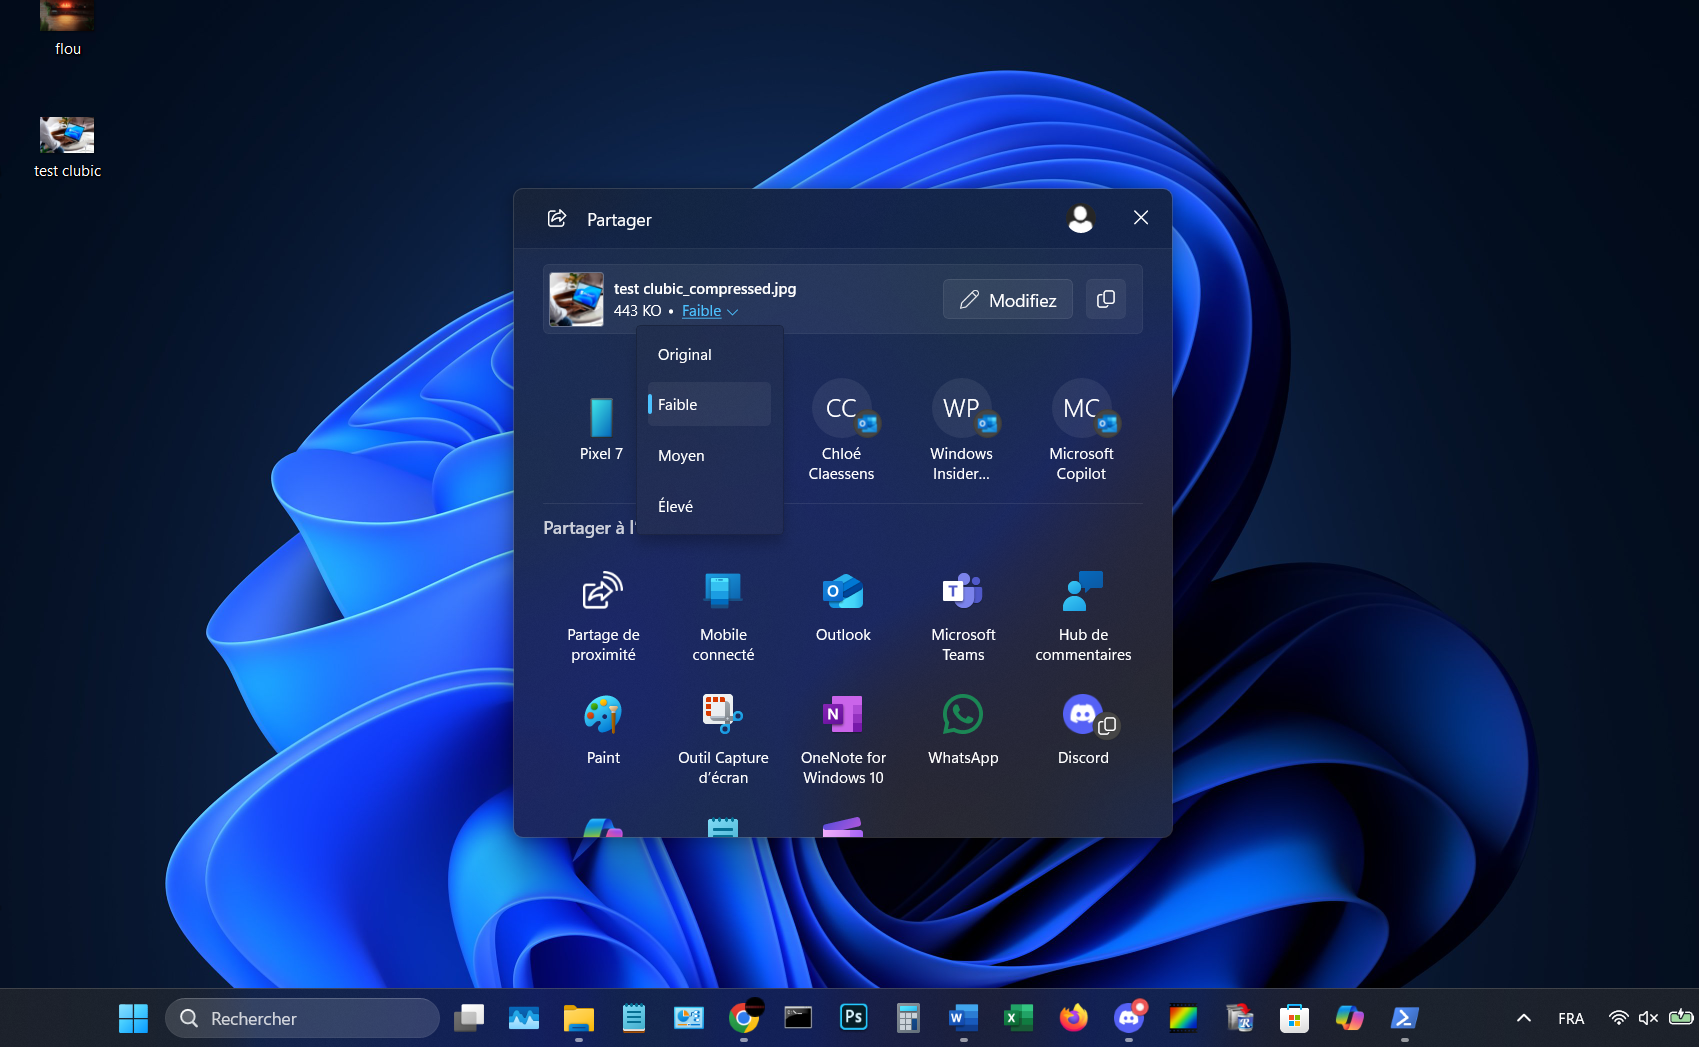Open the Faible quality dropdown

pos(709,311)
